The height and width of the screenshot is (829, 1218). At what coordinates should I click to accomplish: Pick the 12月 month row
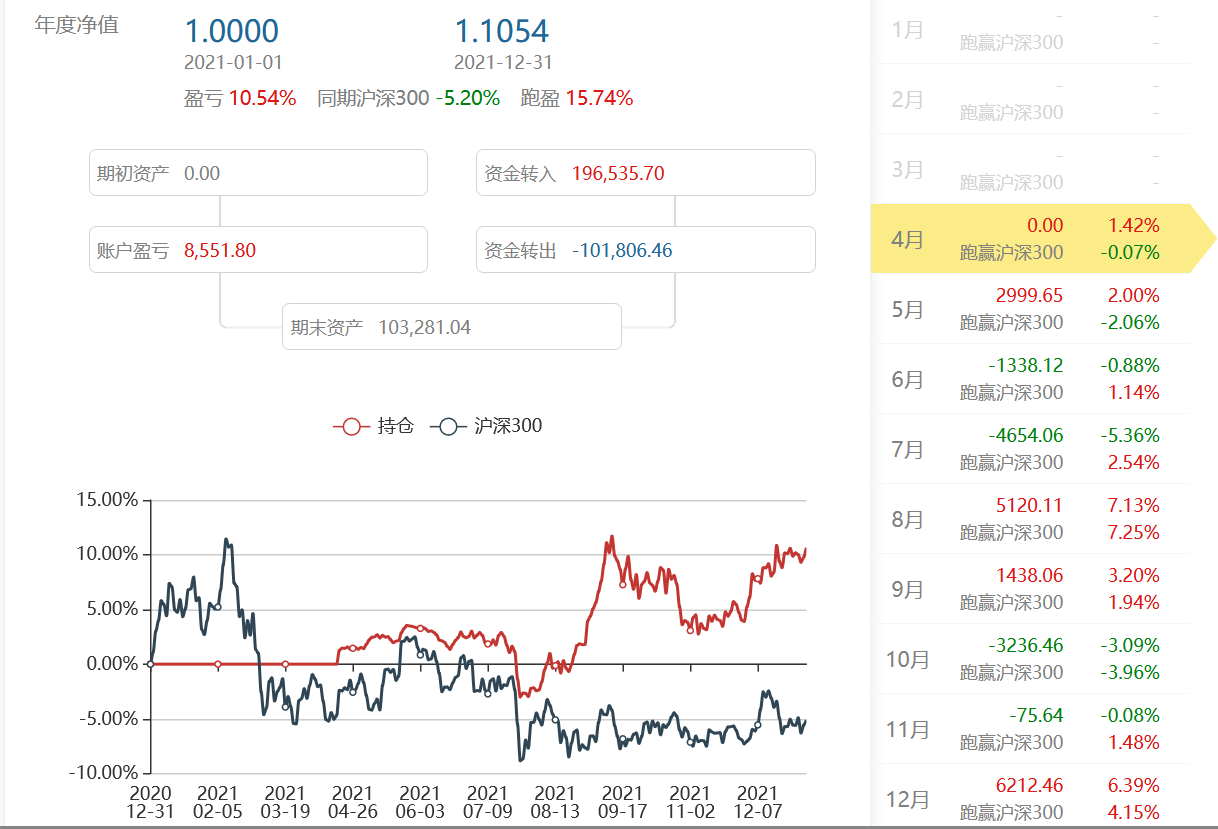(x=1030, y=798)
